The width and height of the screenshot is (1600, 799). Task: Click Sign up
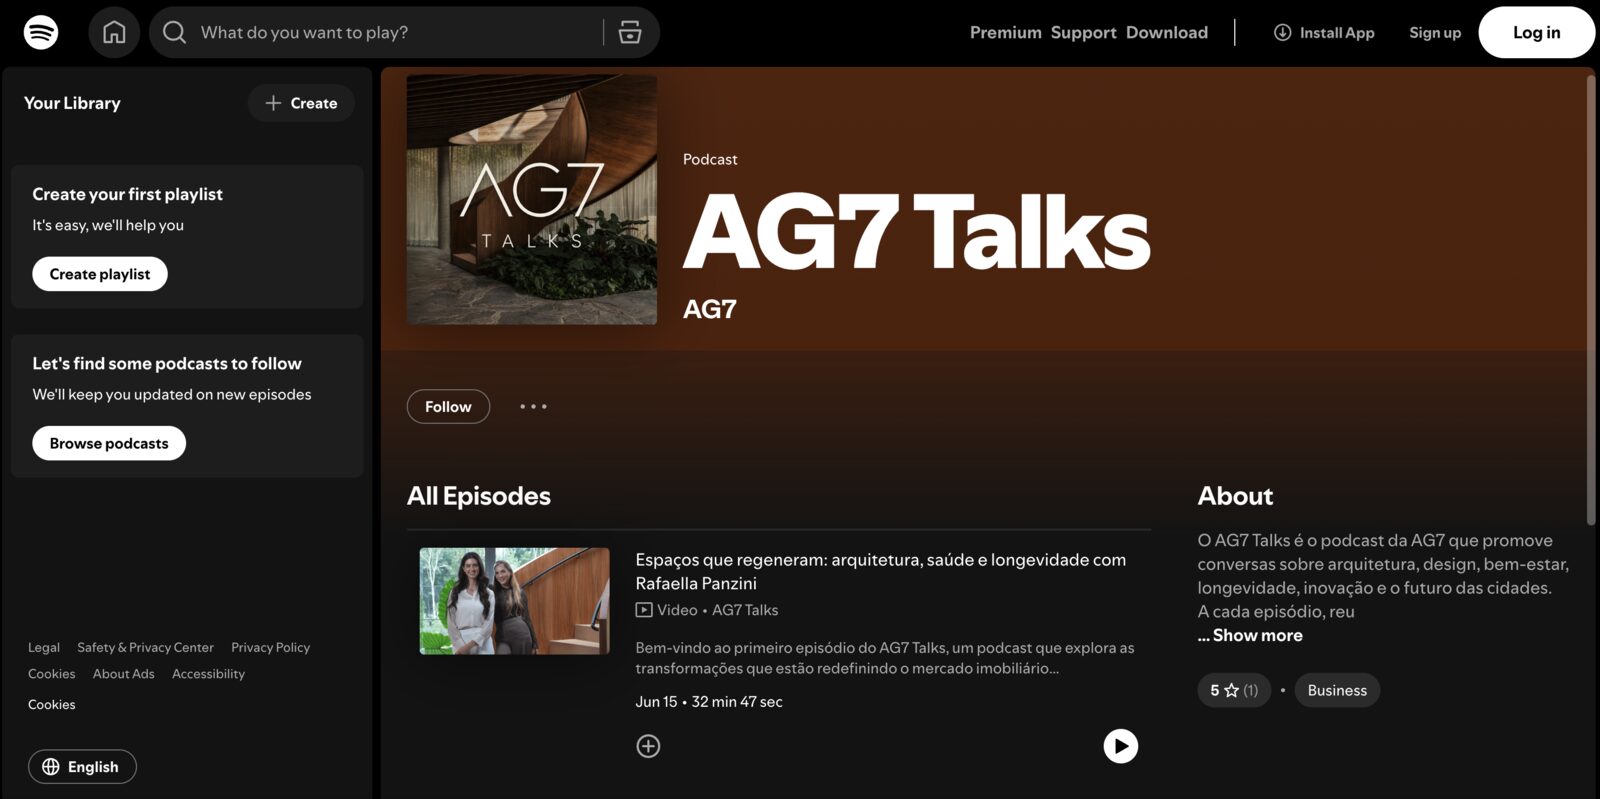pos(1435,32)
